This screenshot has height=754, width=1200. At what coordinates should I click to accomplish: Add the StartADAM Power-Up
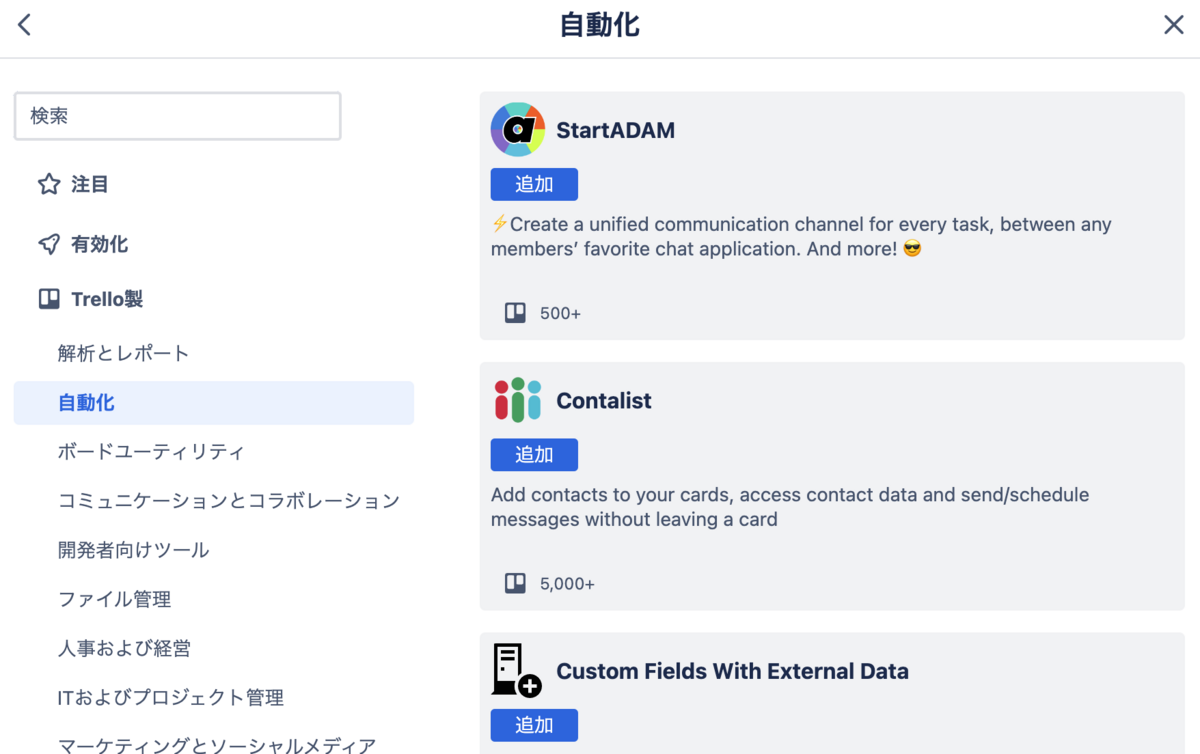click(534, 184)
